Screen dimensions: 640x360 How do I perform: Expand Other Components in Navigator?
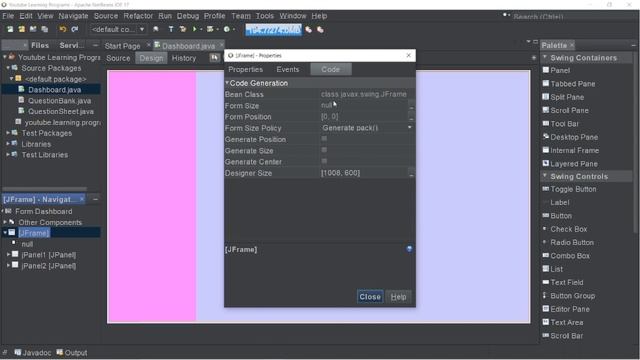tap(5, 222)
